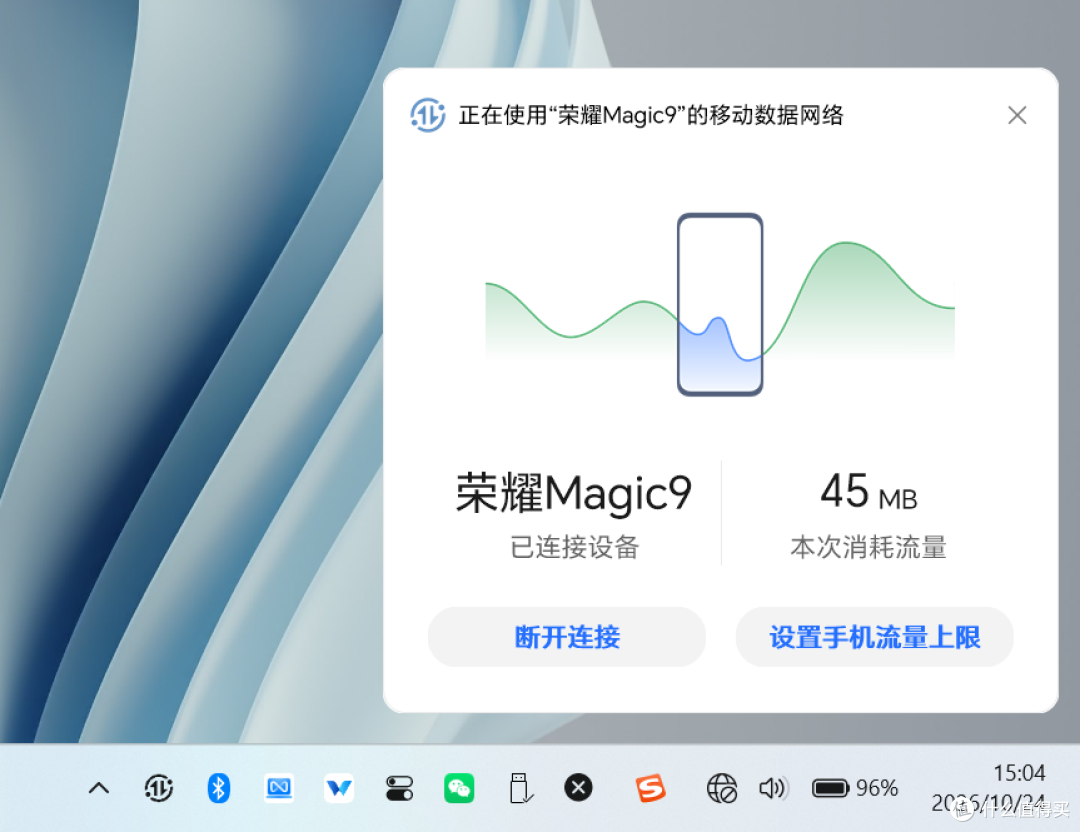Close the mobile data network popup
This screenshot has width=1080, height=832.
coord(1017,115)
